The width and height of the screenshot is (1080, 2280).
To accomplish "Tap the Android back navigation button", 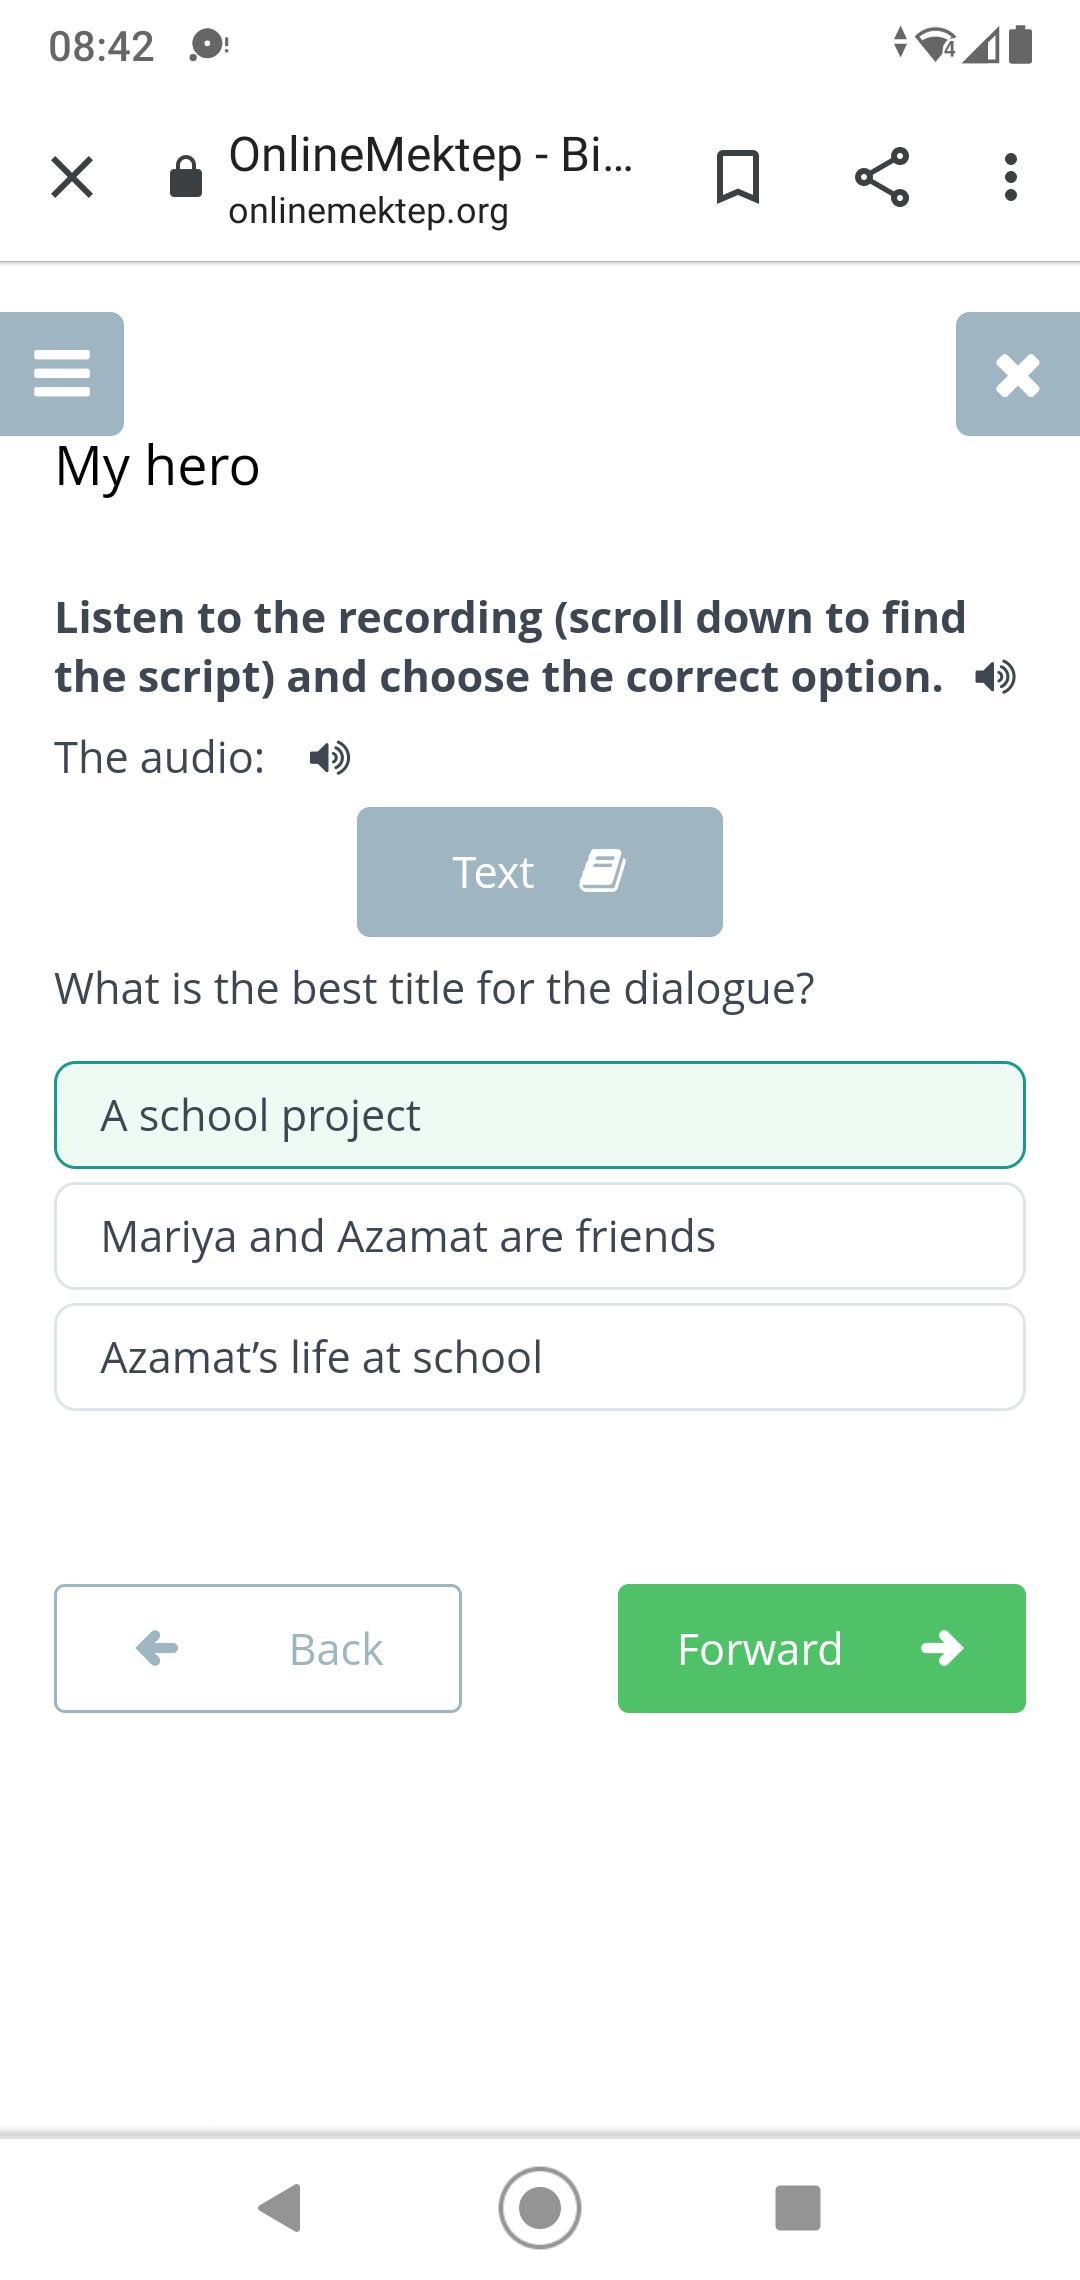I will coord(280,2207).
